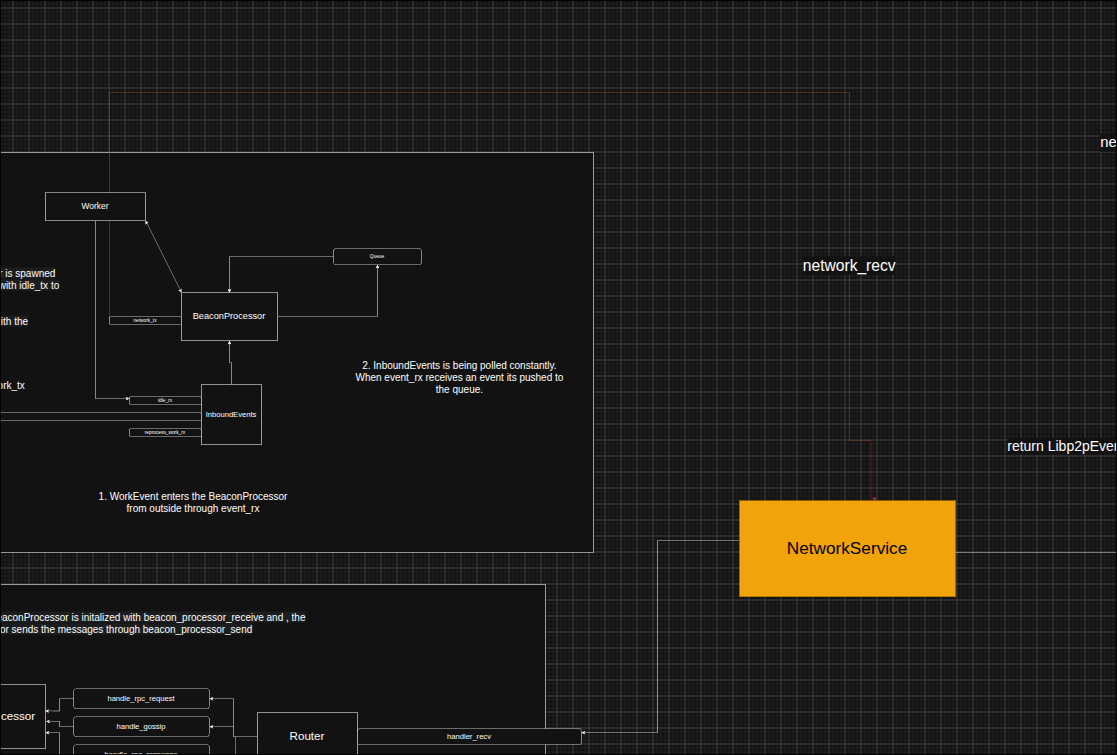The image size is (1117, 755).
Task: Select the Router box
Action: (x=307, y=736)
